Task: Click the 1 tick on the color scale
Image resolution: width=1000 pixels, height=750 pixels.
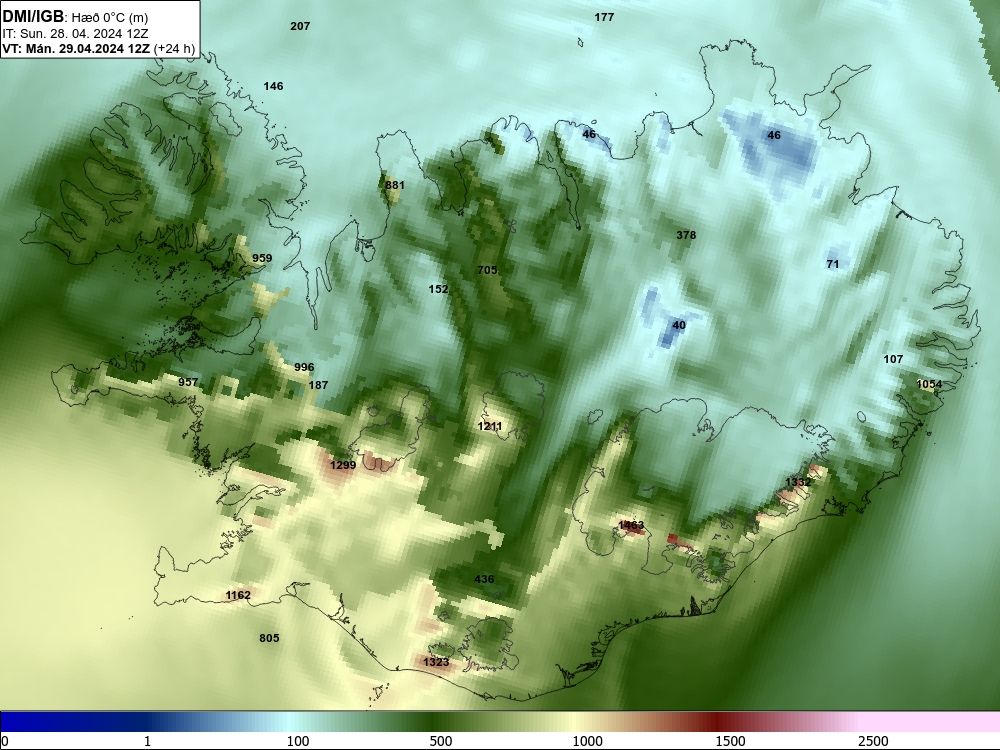Action: tap(147, 741)
